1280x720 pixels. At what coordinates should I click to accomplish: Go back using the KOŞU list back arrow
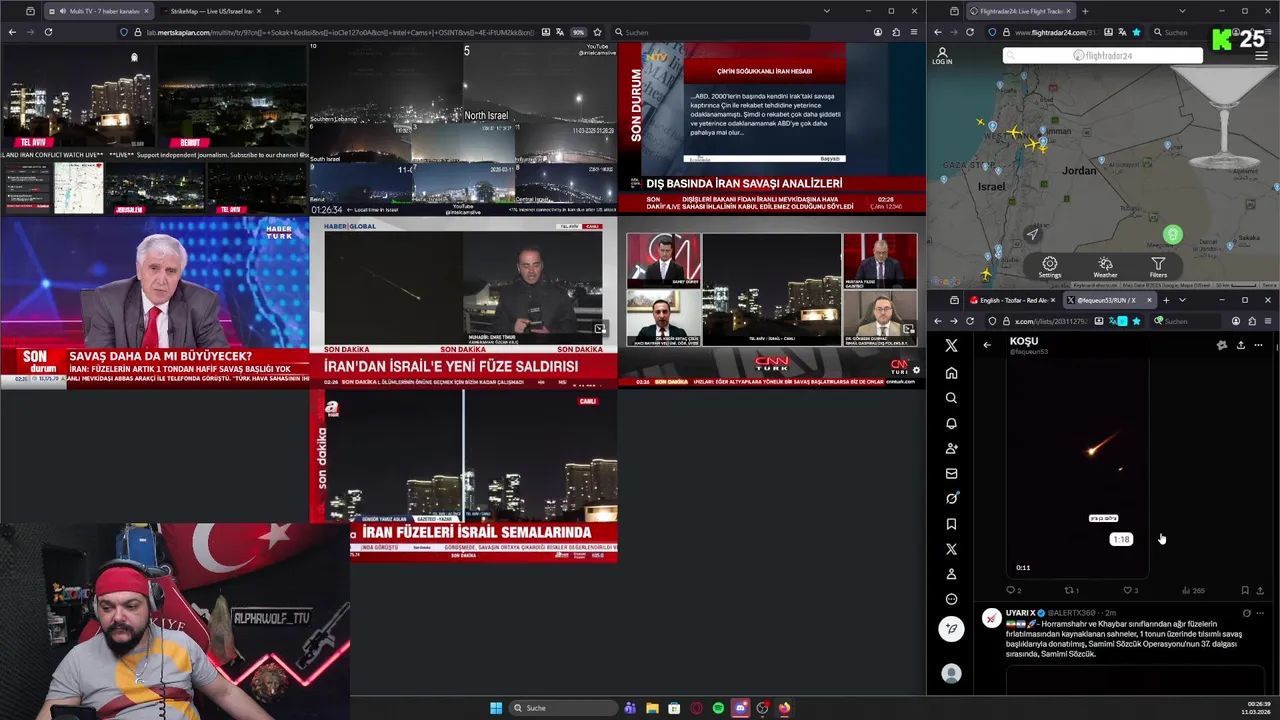tap(987, 345)
